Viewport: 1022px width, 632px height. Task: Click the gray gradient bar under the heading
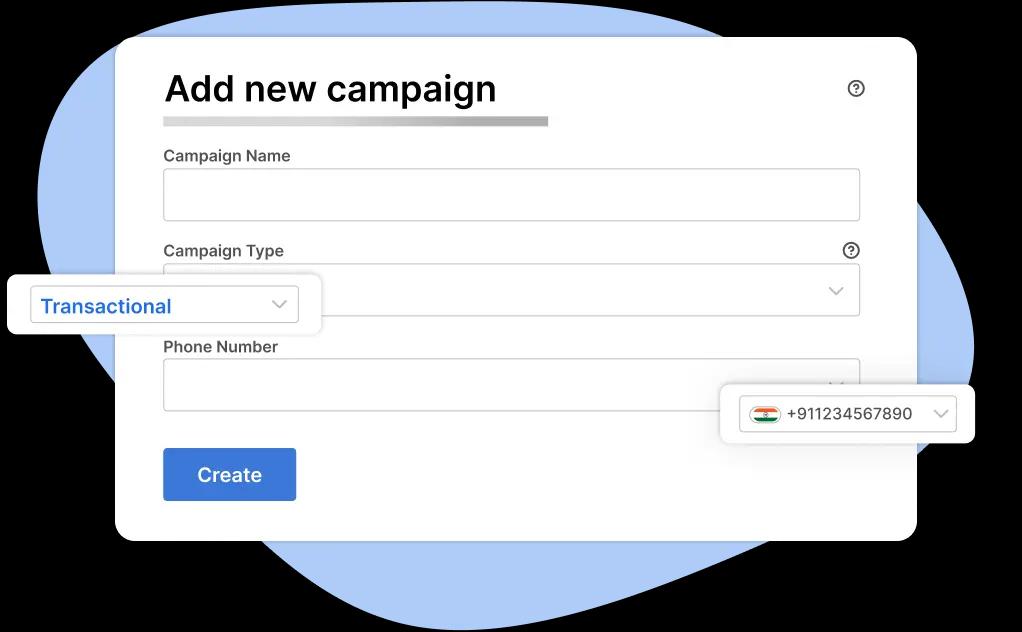click(x=355, y=121)
